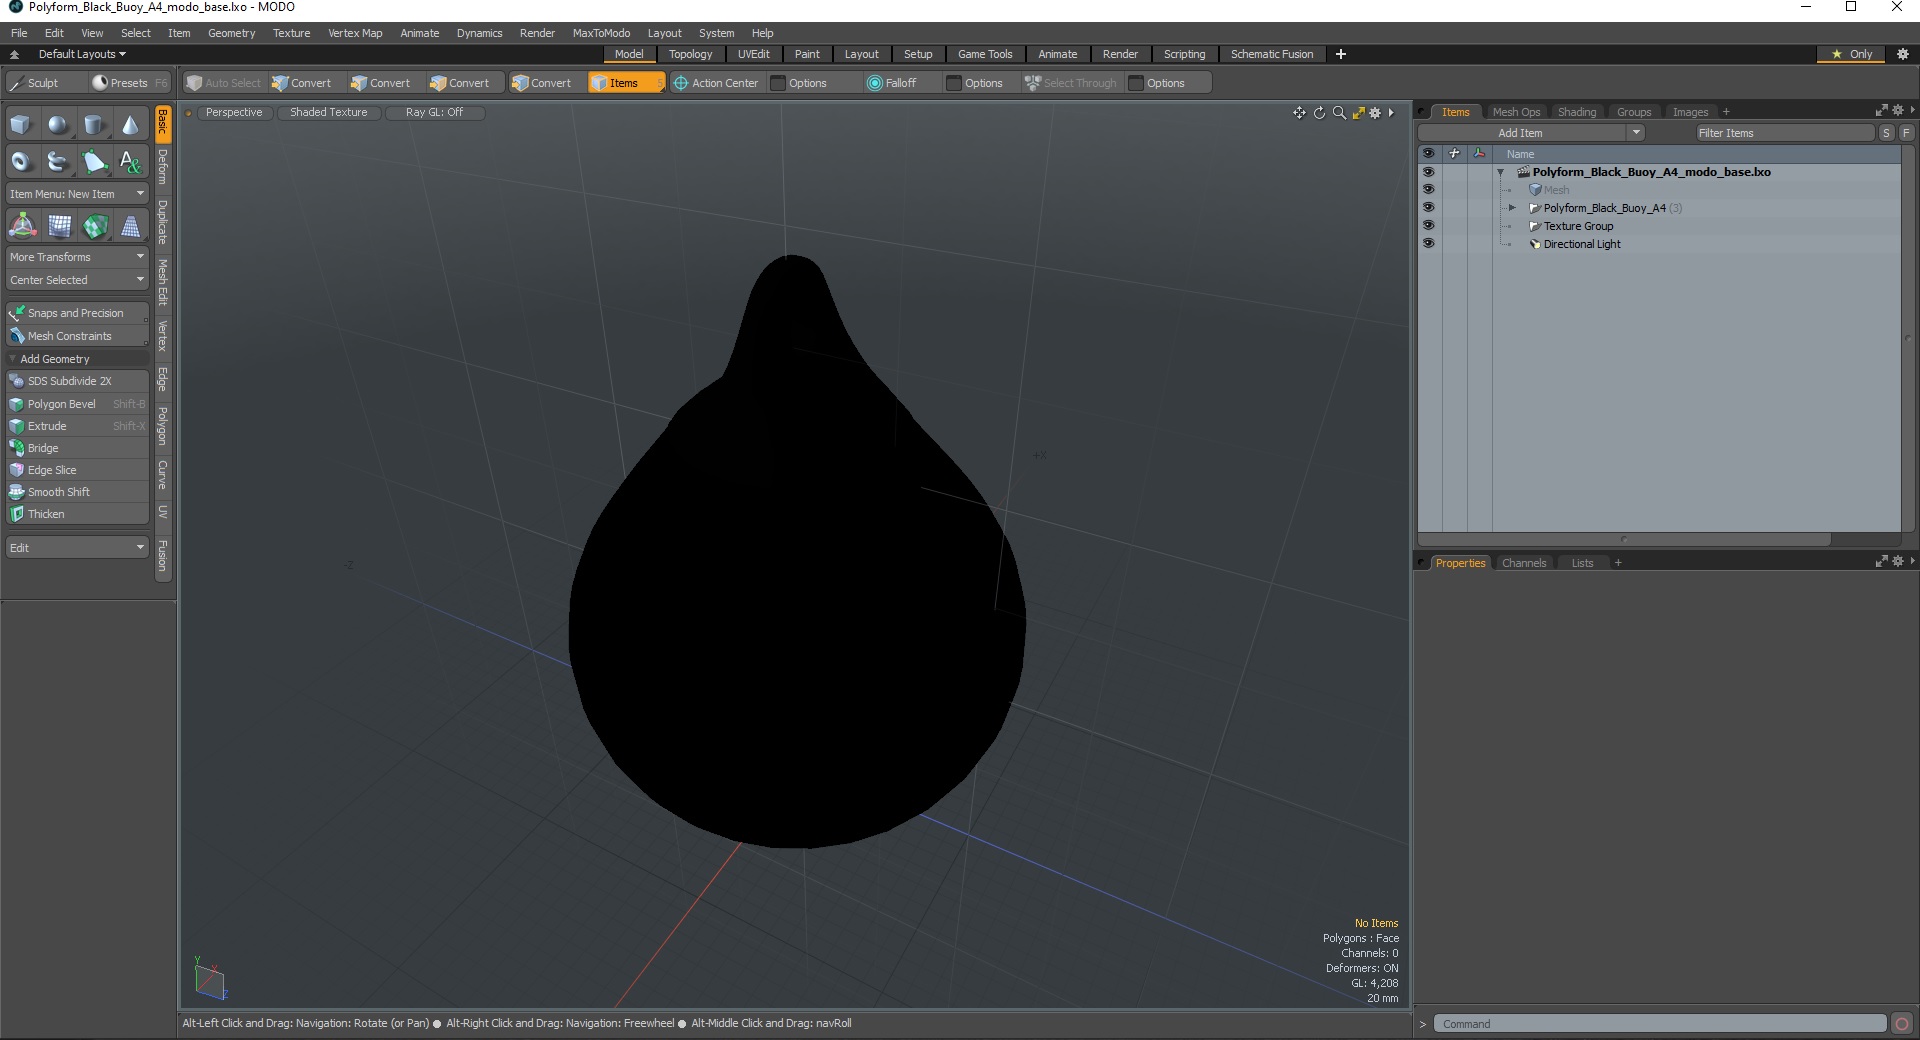Click the viewport zoom magnifier icon
The height and width of the screenshot is (1040, 1920).
click(x=1339, y=113)
